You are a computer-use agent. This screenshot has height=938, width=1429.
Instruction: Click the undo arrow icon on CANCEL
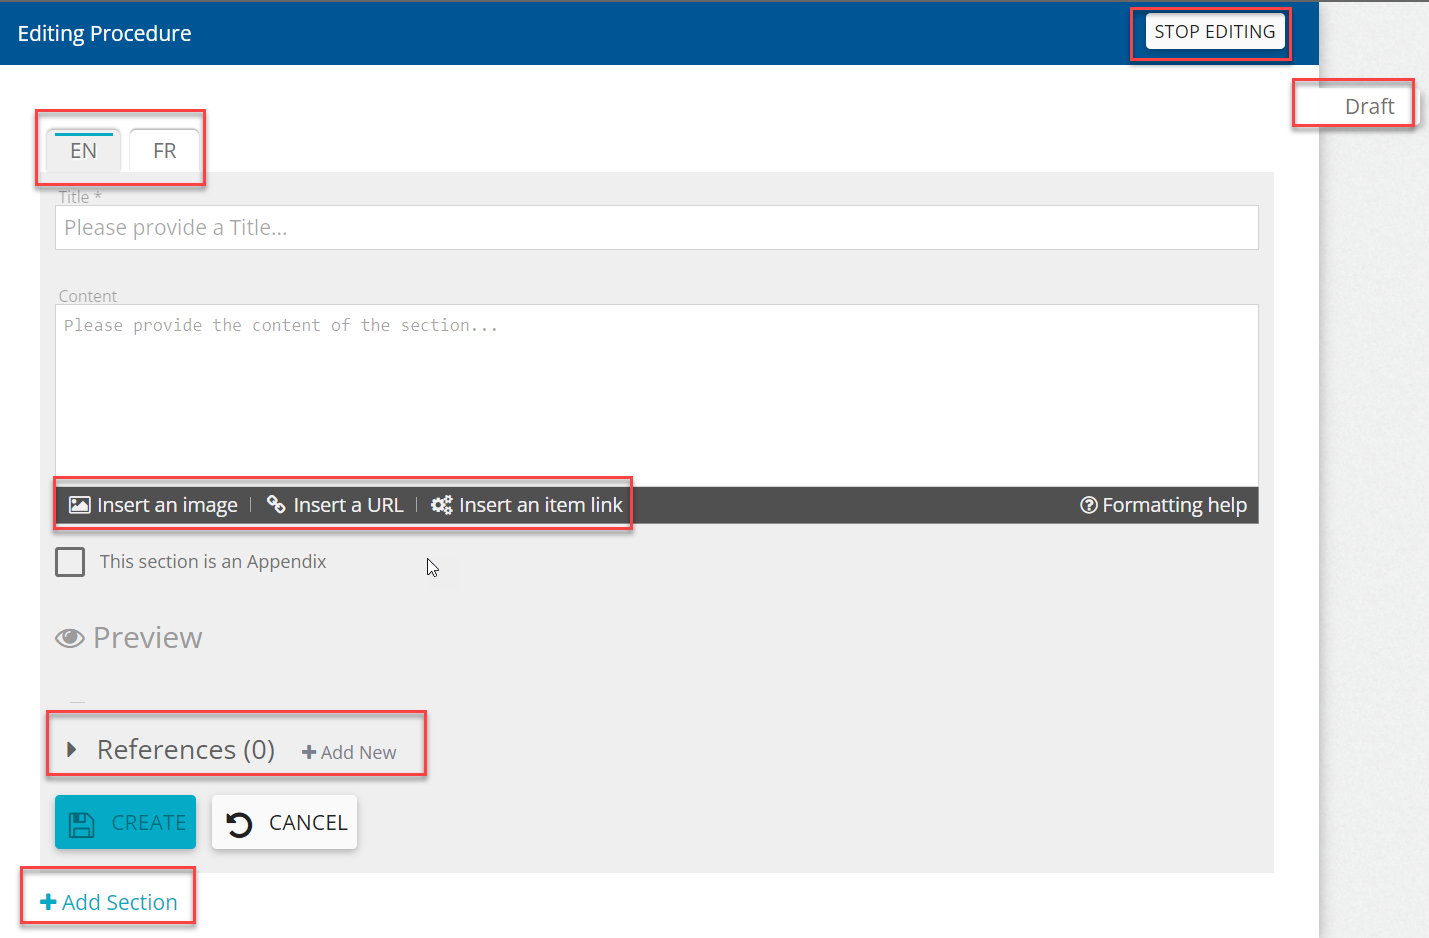tap(239, 824)
